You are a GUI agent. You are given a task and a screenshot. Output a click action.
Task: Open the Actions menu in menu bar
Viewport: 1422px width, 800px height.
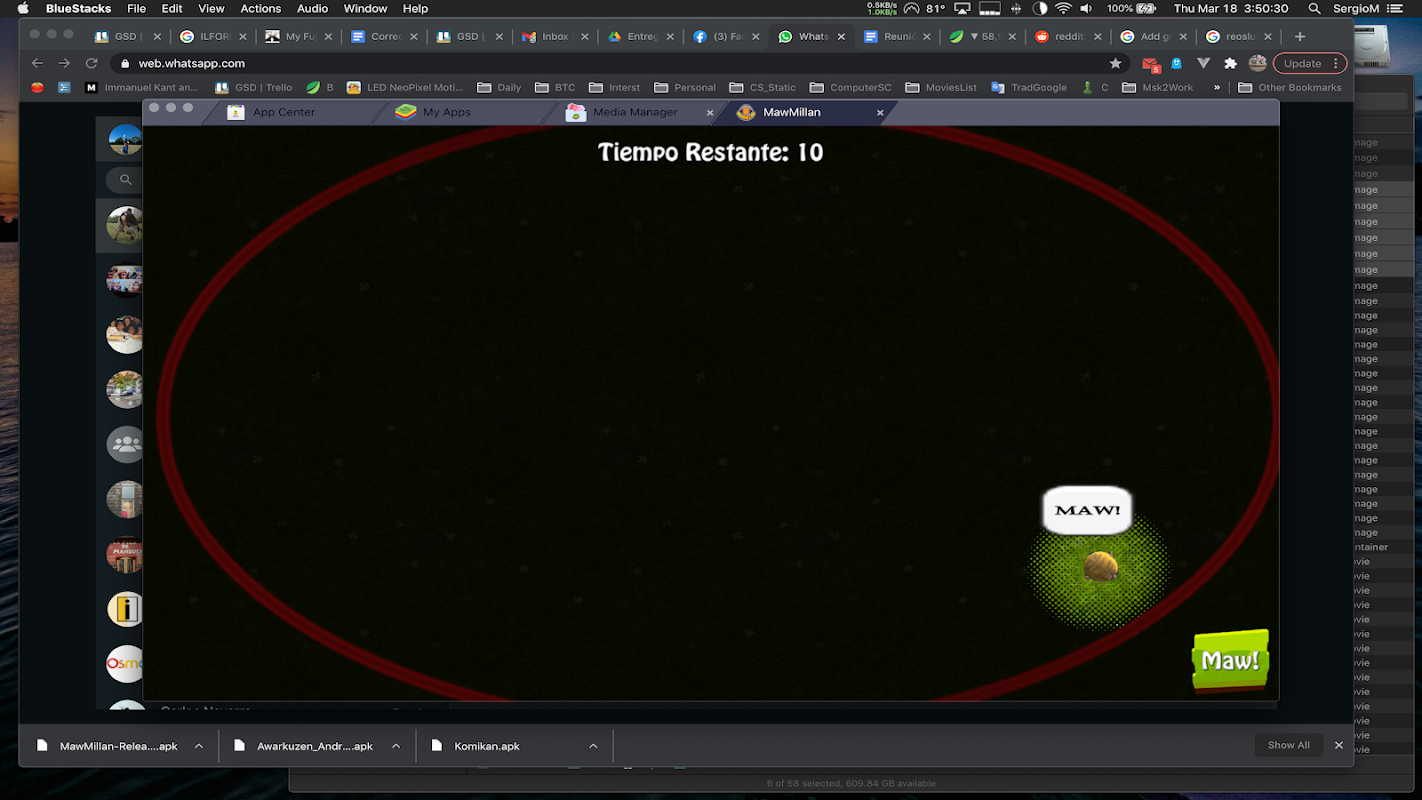[261, 8]
